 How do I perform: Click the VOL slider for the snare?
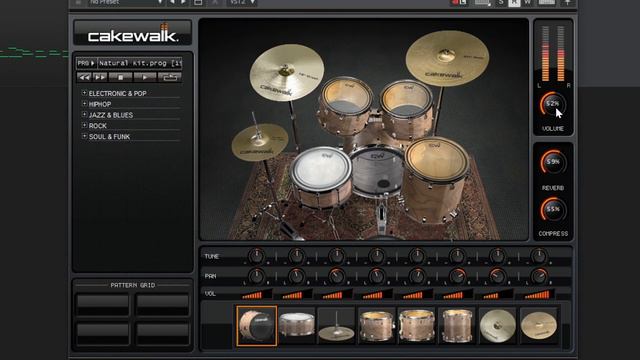click(x=297, y=294)
